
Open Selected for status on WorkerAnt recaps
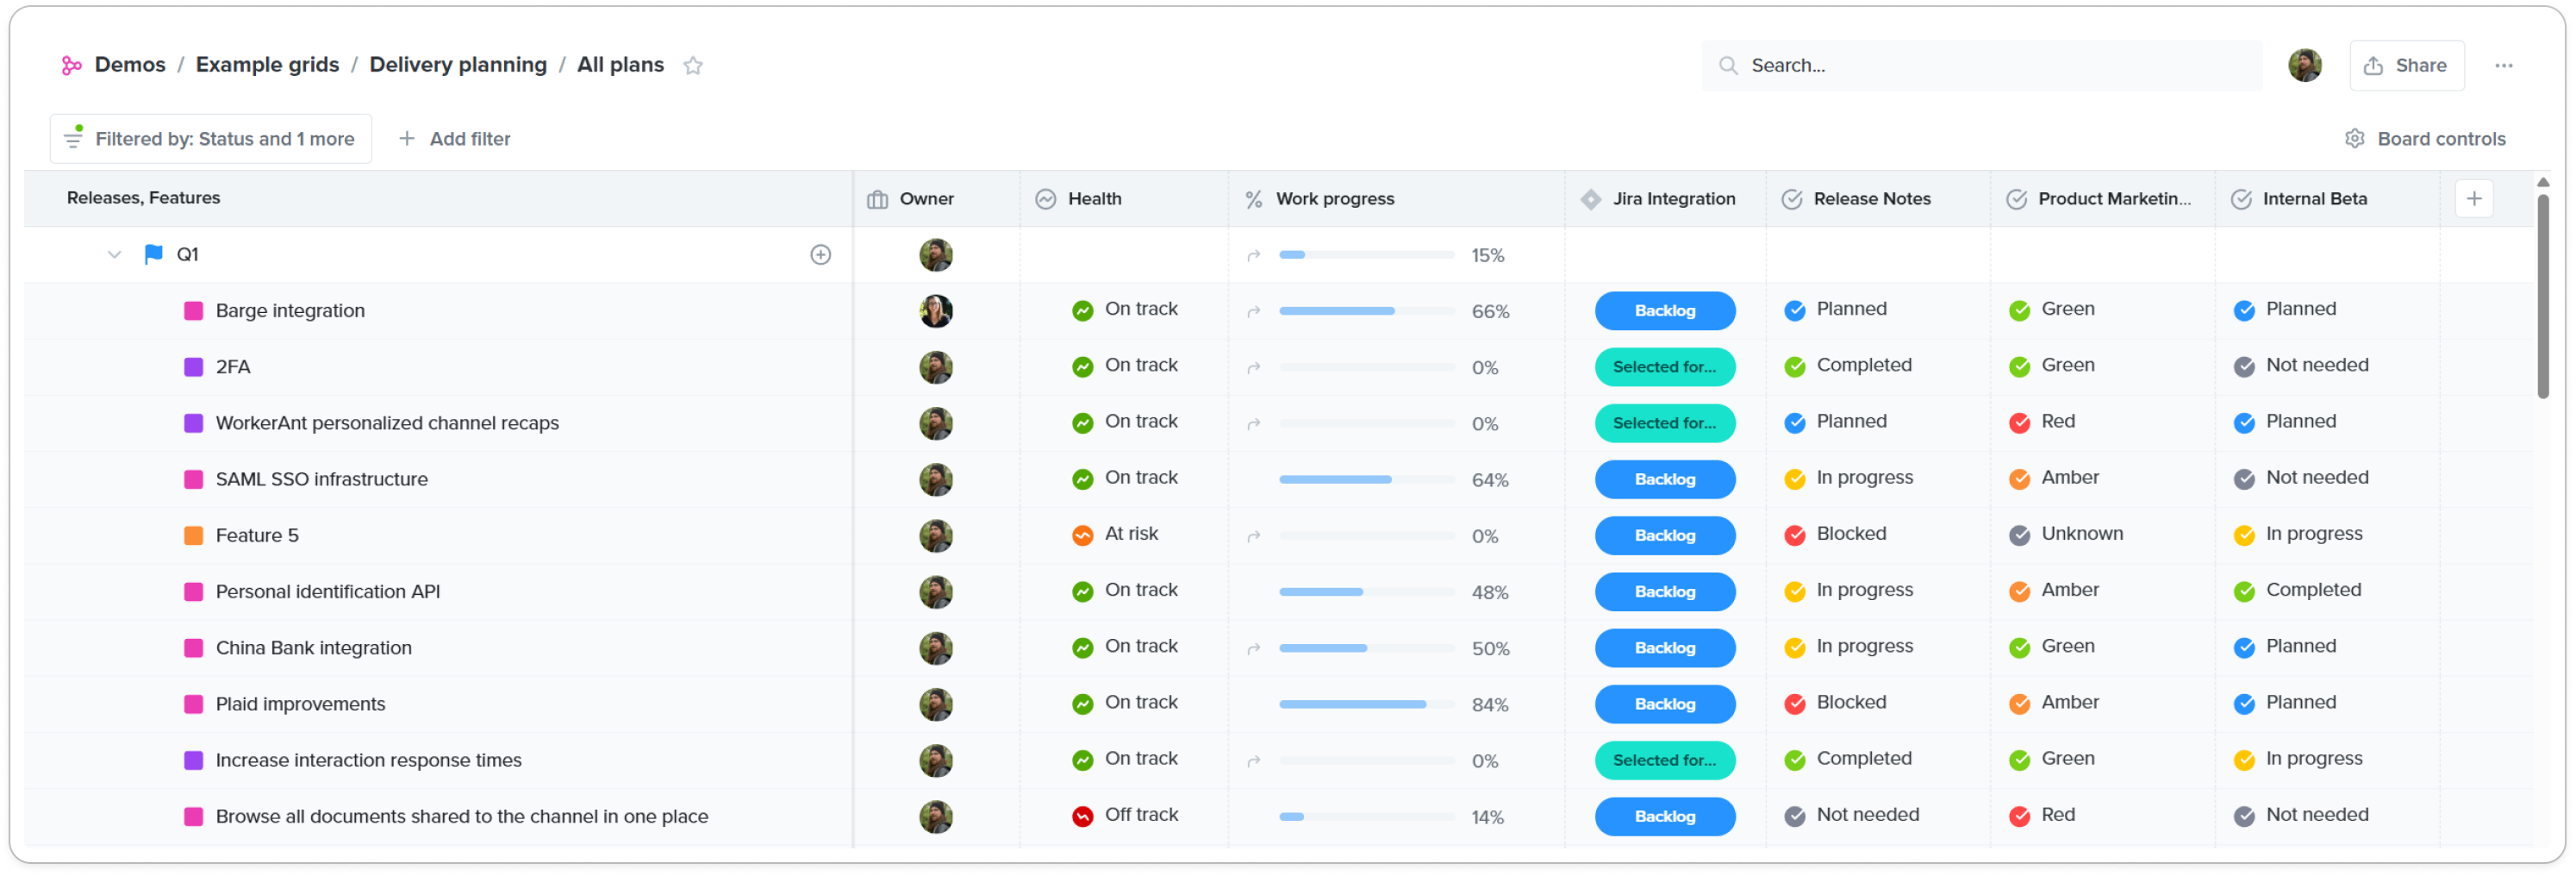(x=1664, y=422)
